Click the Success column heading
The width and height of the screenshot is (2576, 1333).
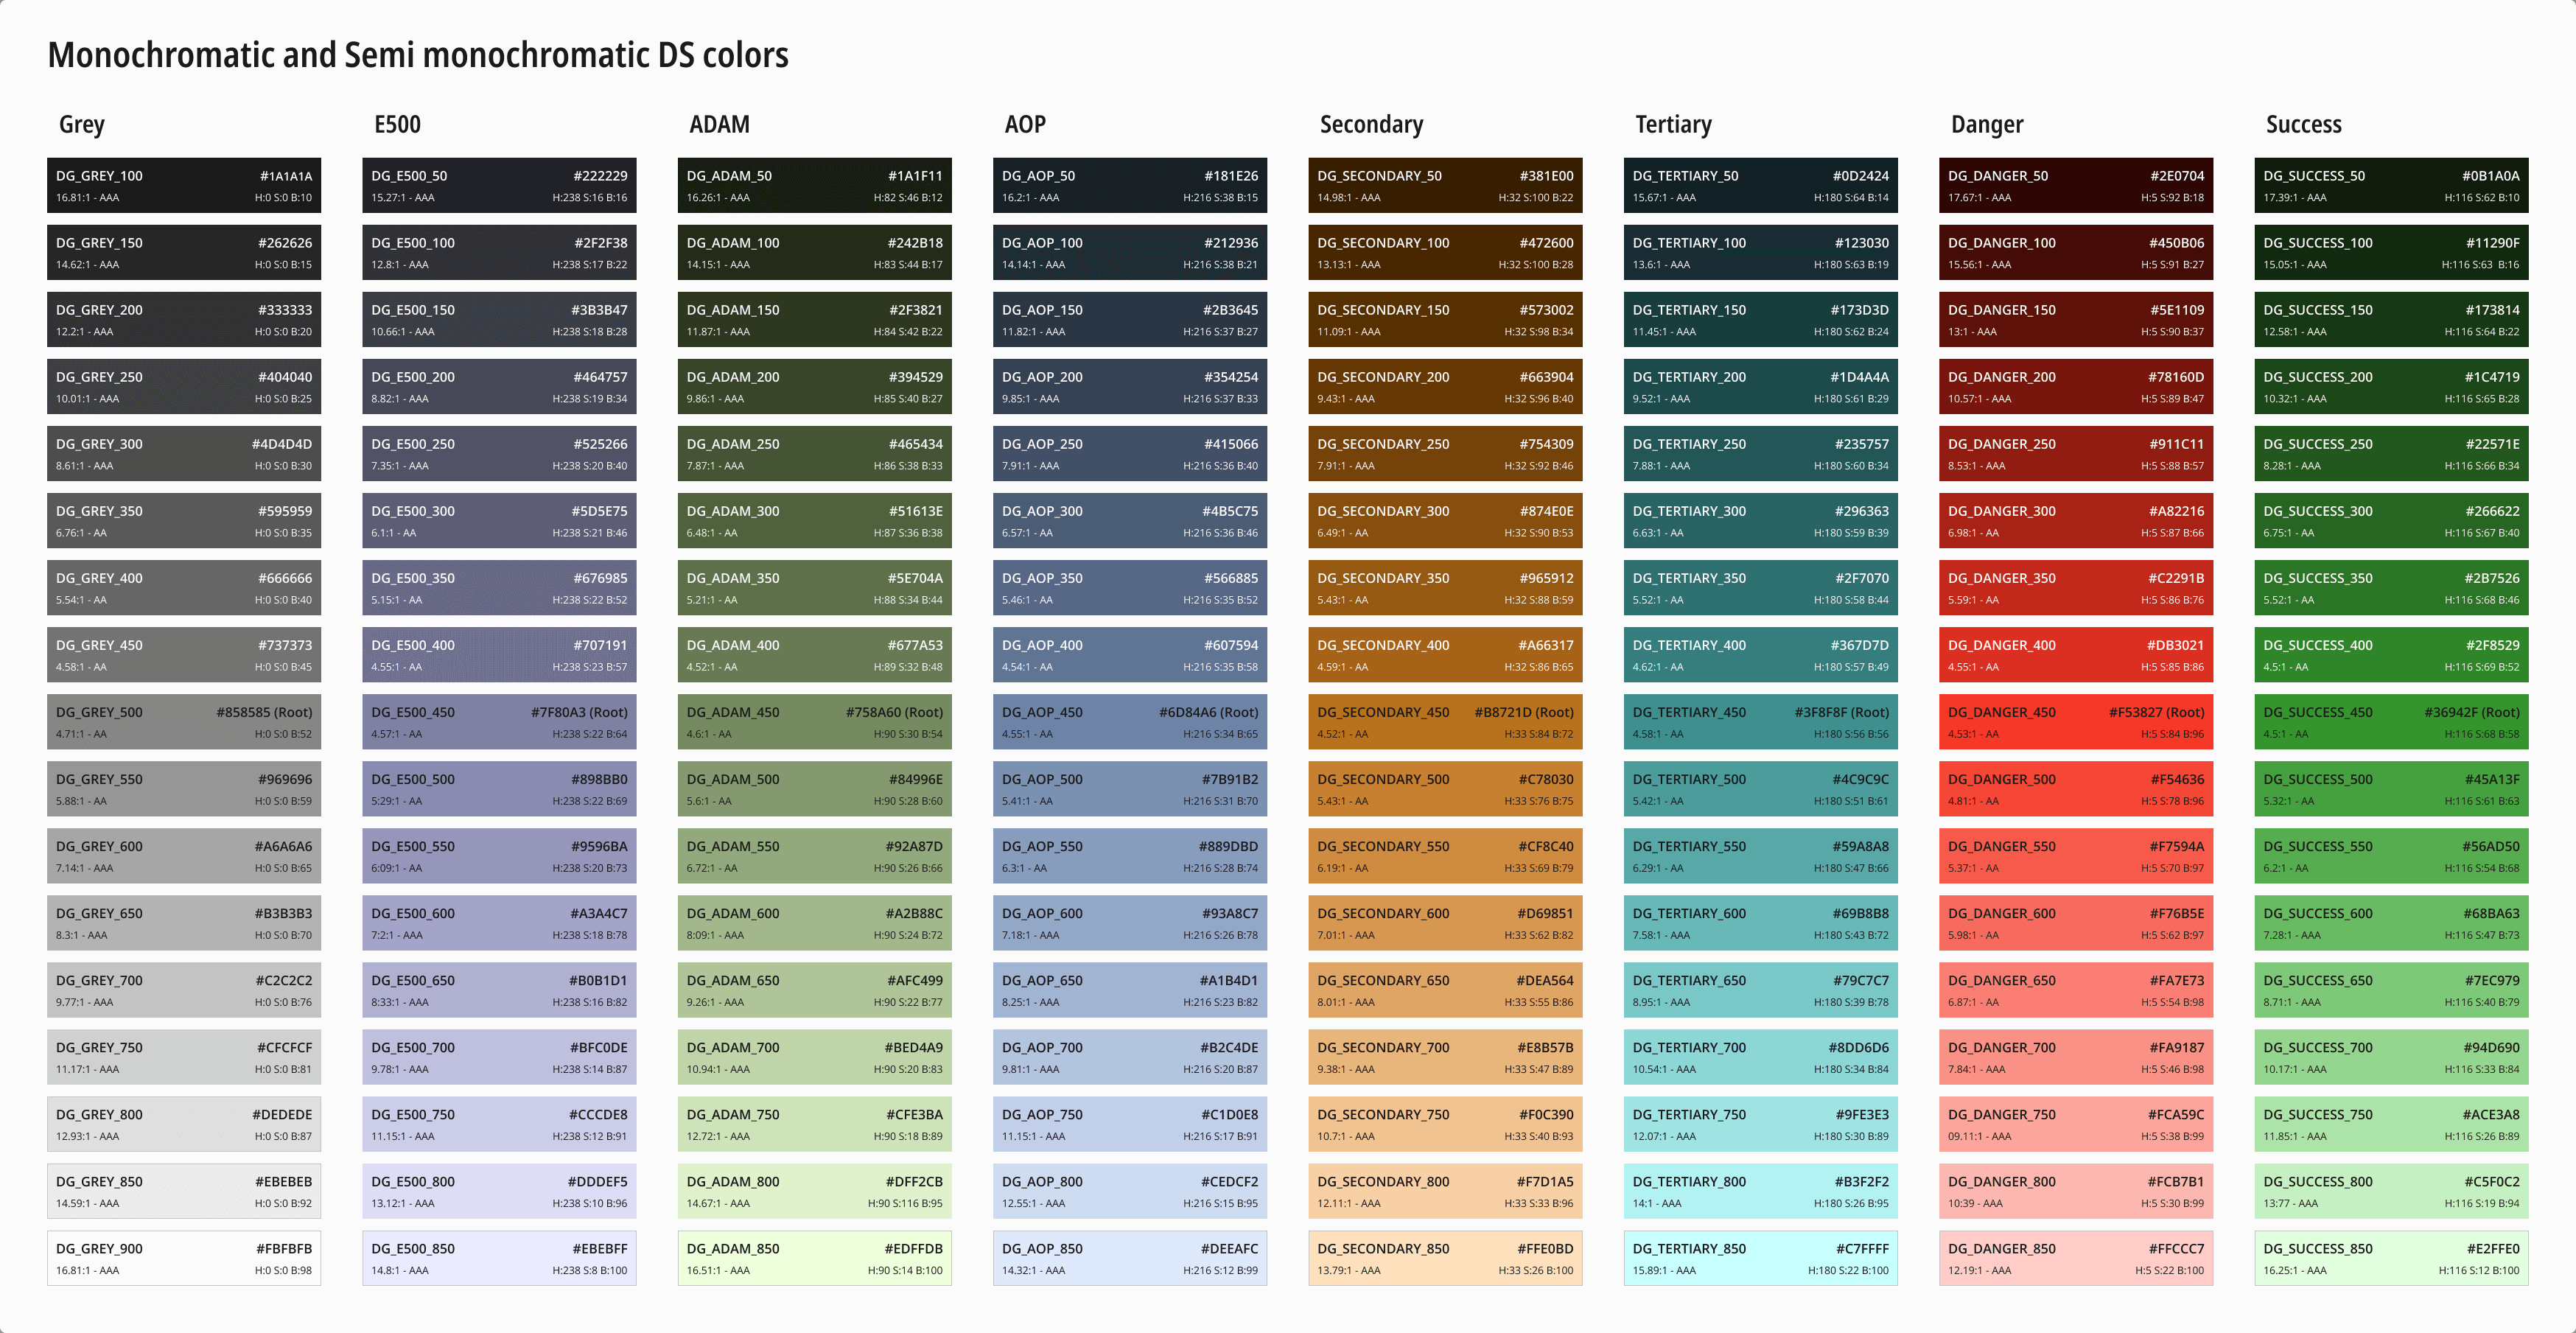pos(2303,125)
